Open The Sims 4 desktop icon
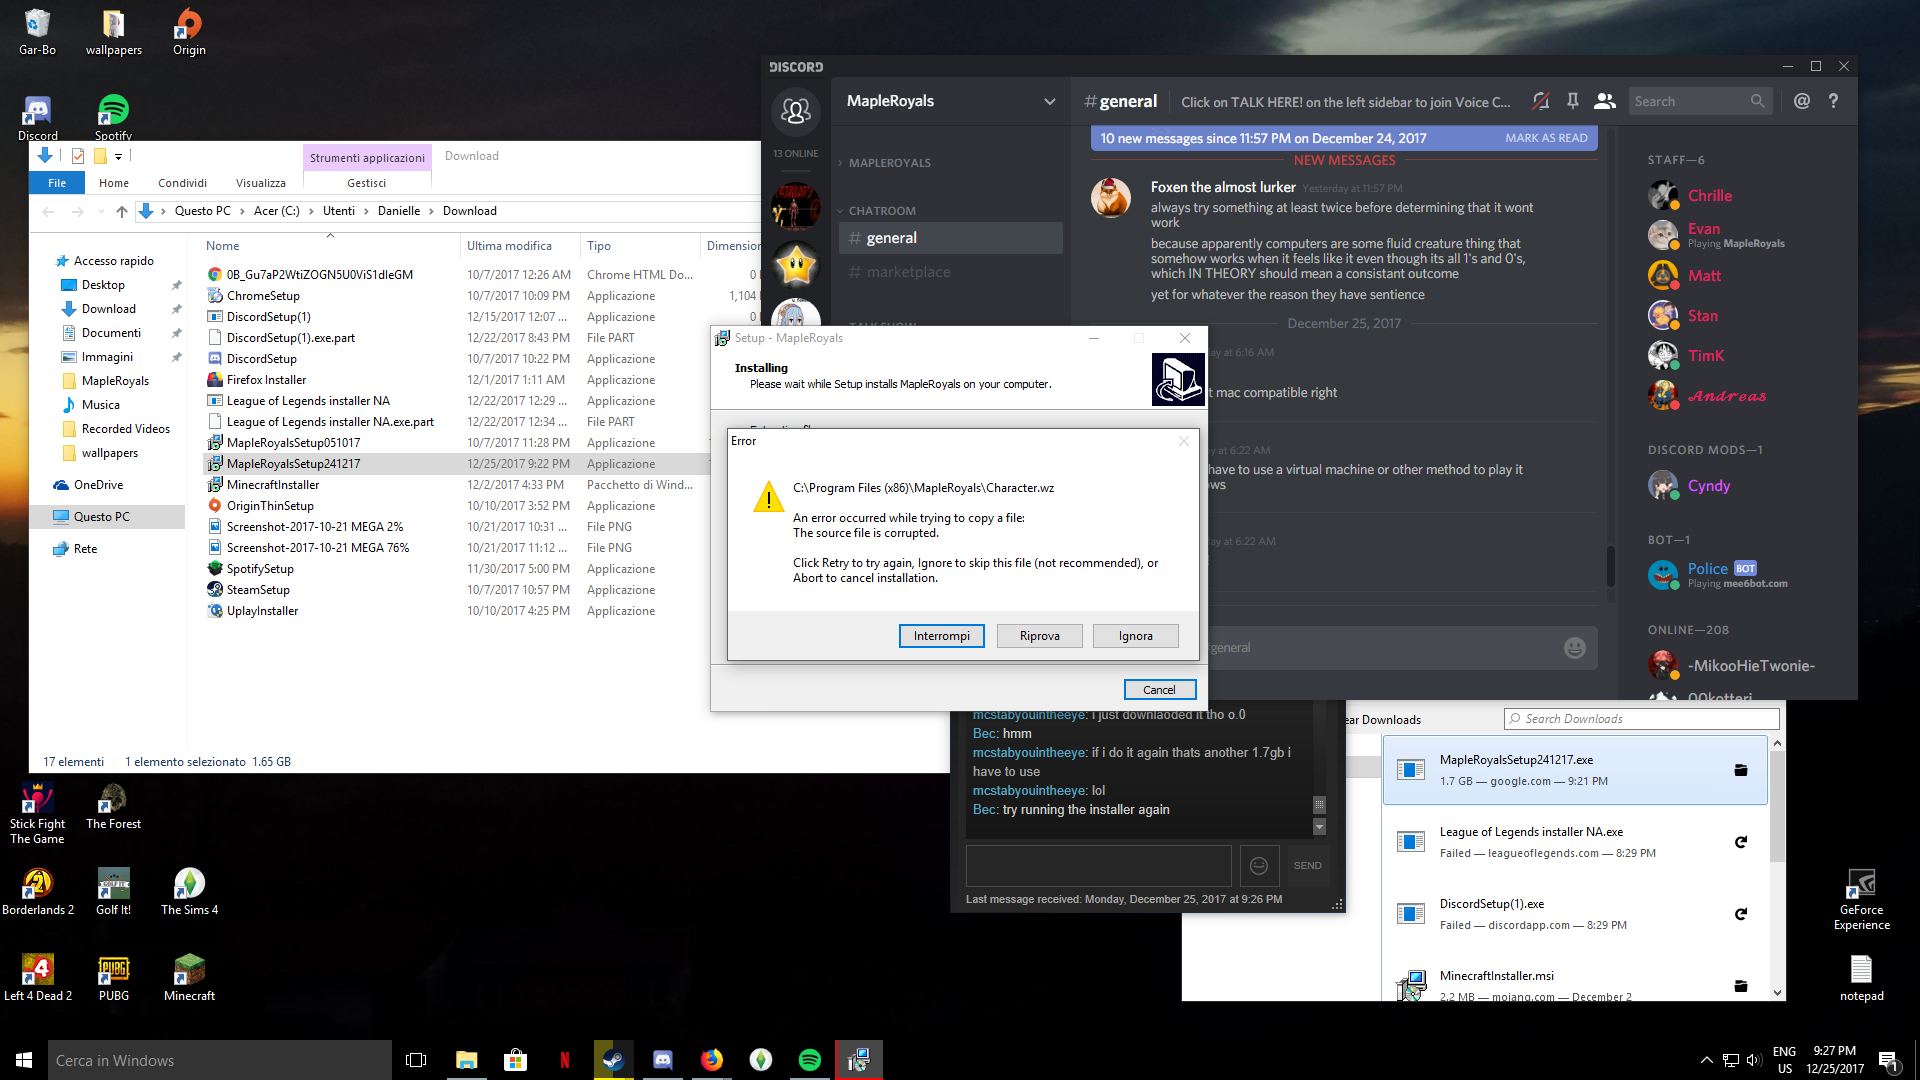The height and width of the screenshot is (1080, 1920). pos(189,892)
